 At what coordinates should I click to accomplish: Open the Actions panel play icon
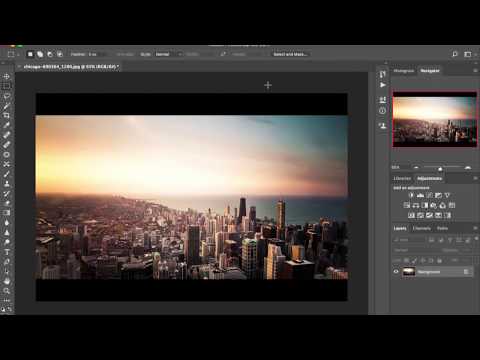(383, 85)
